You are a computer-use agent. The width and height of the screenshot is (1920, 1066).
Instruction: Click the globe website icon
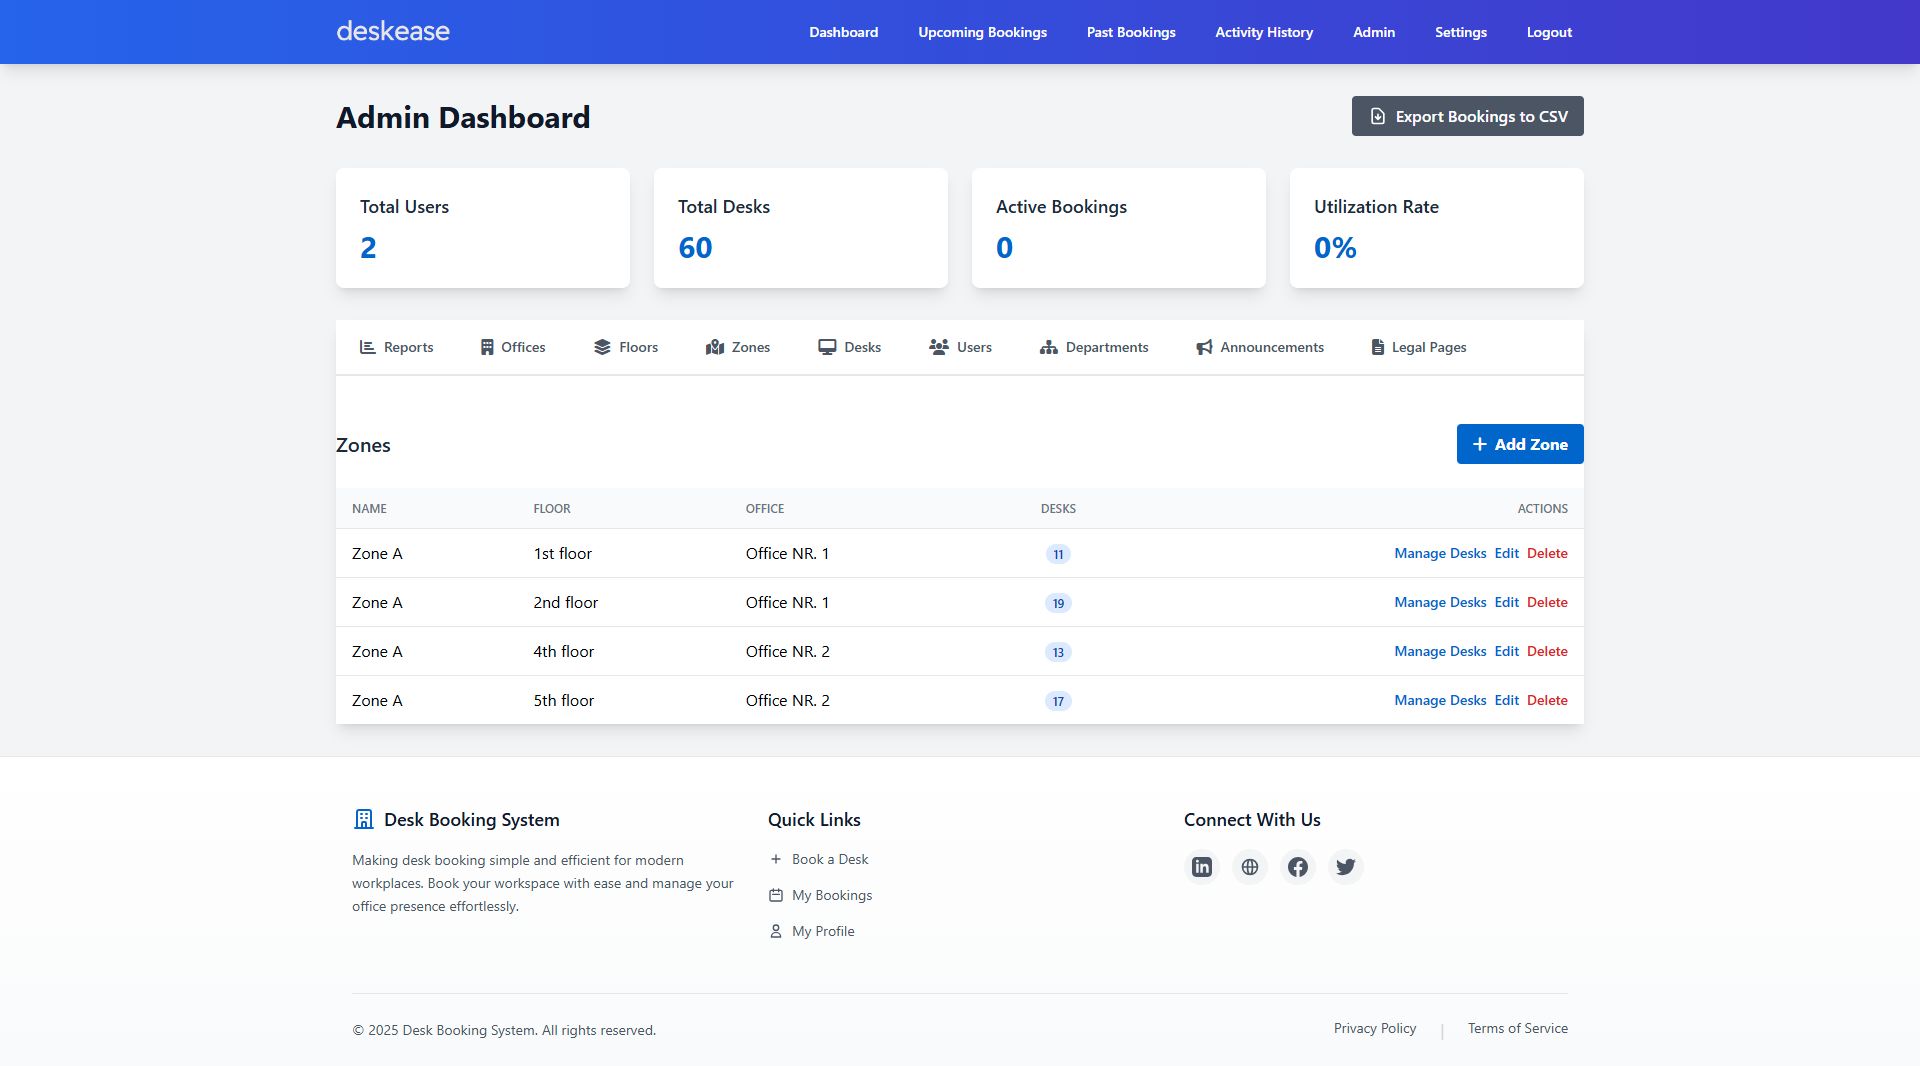click(x=1249, y=867)
